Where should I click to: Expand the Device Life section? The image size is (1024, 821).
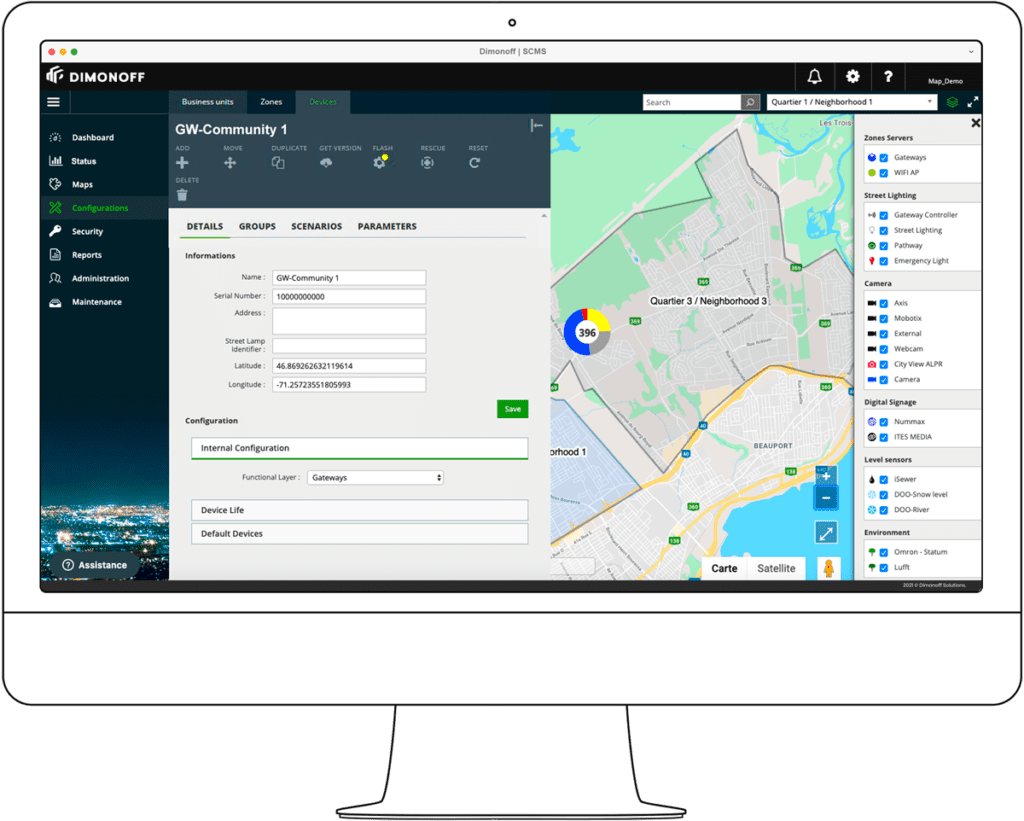click(x=359, y=510)
